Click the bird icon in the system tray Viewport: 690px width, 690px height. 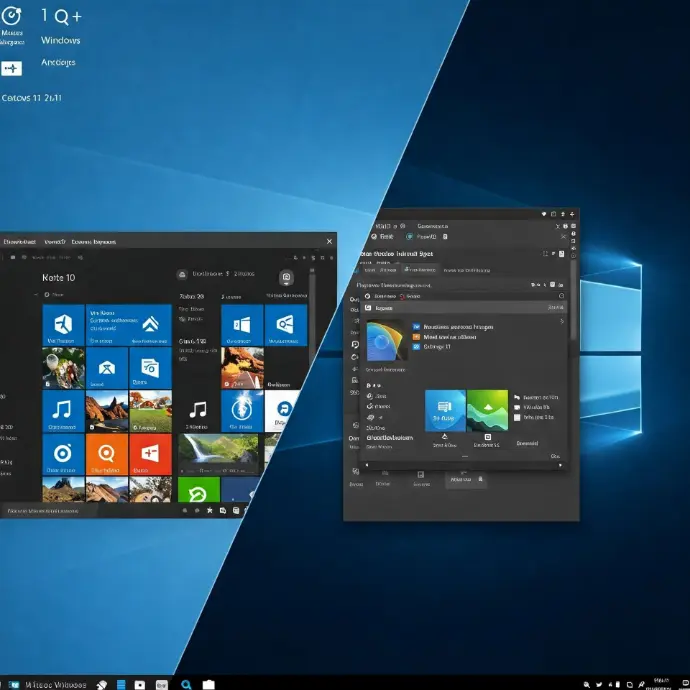(598, 685)
